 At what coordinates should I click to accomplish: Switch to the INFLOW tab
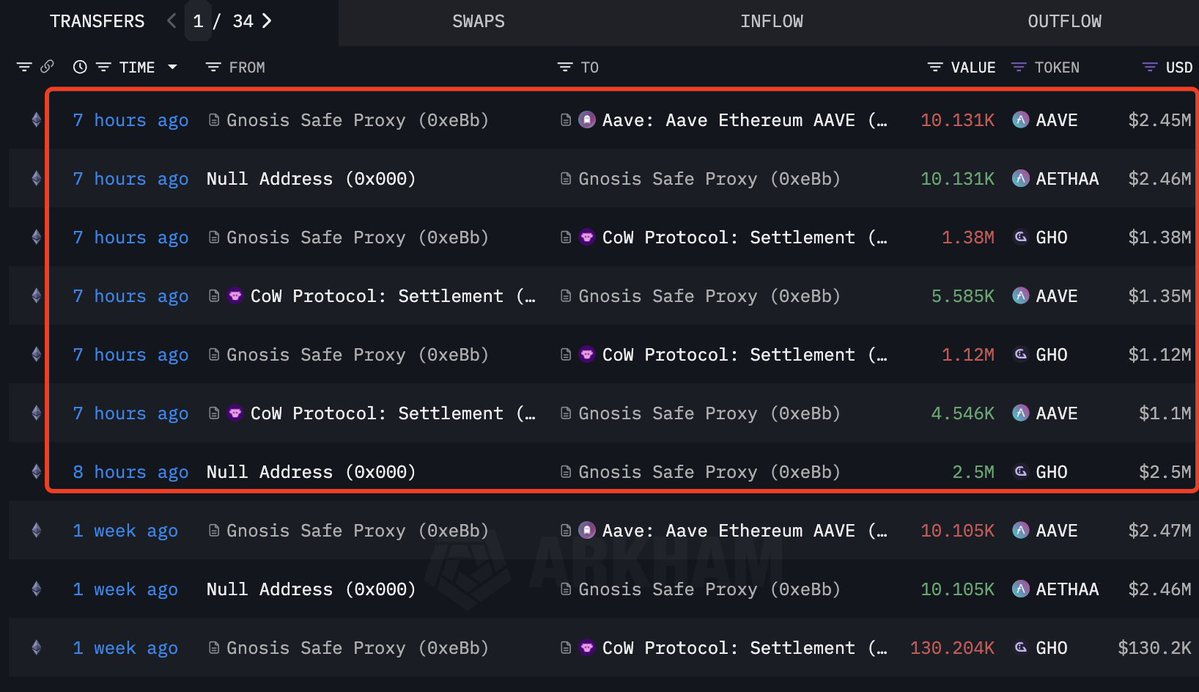[772, 21]
